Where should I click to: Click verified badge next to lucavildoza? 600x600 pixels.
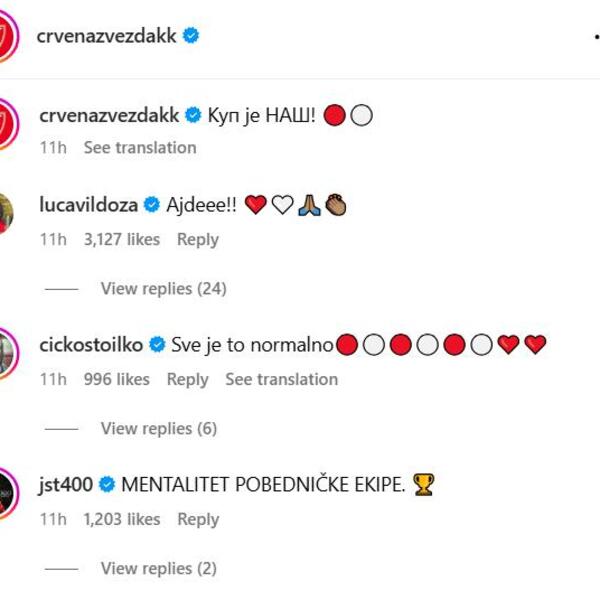tap(152, 206)
